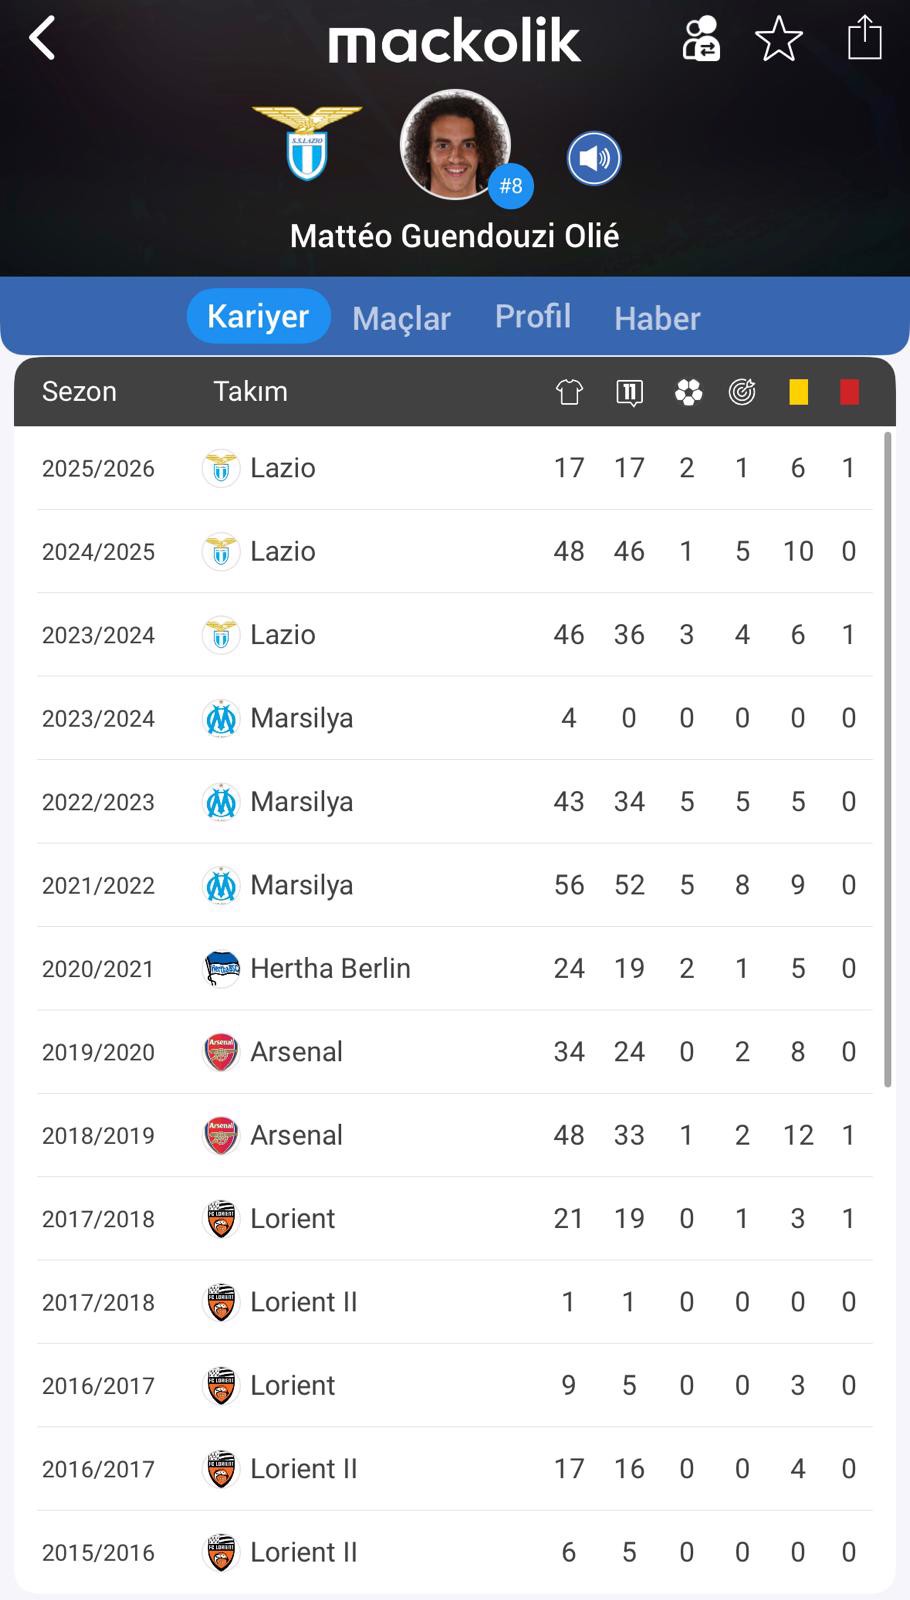Open the Hertha Berlin team link
910x1600 pixels.
tap(329, 968)
